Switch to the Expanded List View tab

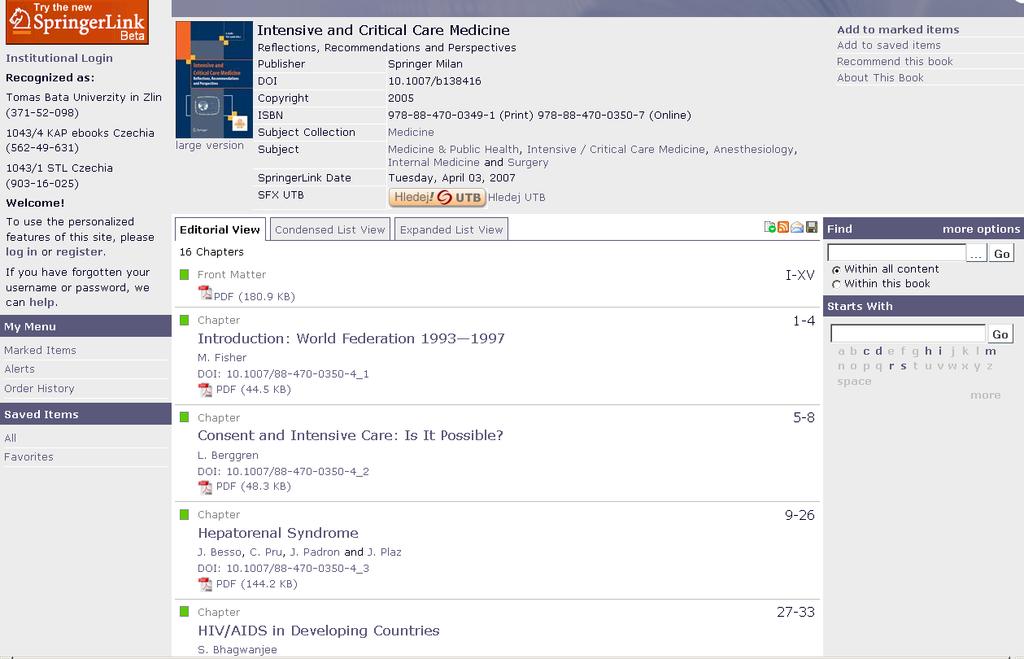451,229
